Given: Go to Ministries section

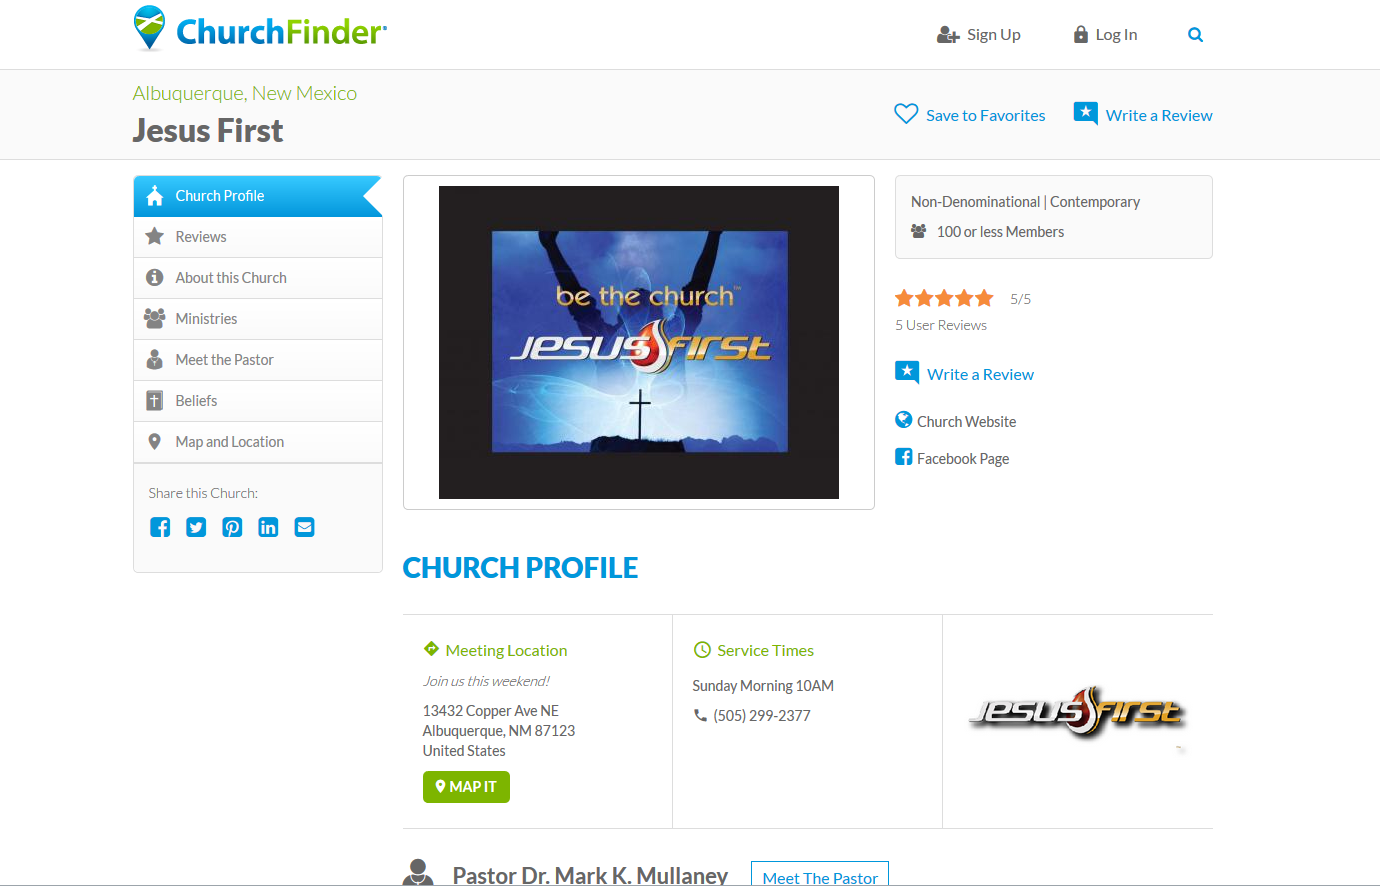Looking at the screenshot, I should coord(258,319).
